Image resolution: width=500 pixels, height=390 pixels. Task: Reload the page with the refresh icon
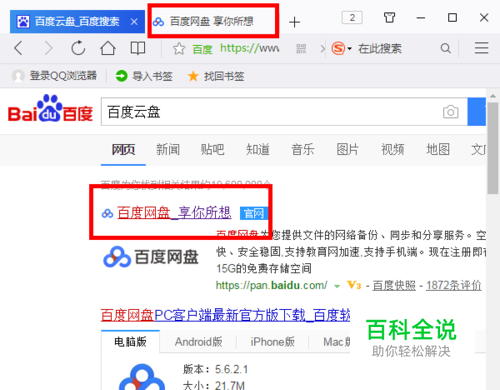click(x=78, y=48)
